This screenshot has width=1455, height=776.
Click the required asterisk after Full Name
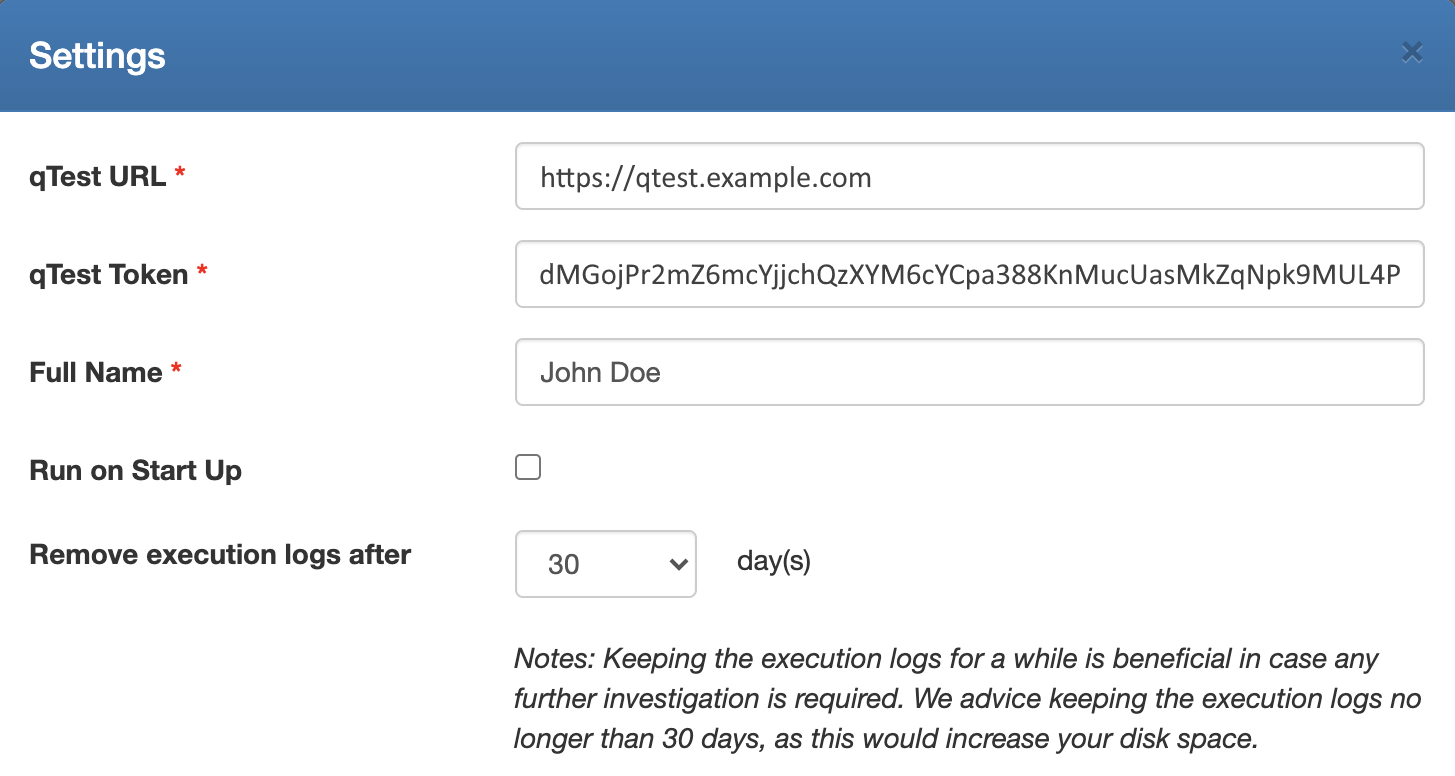(176, 370)
